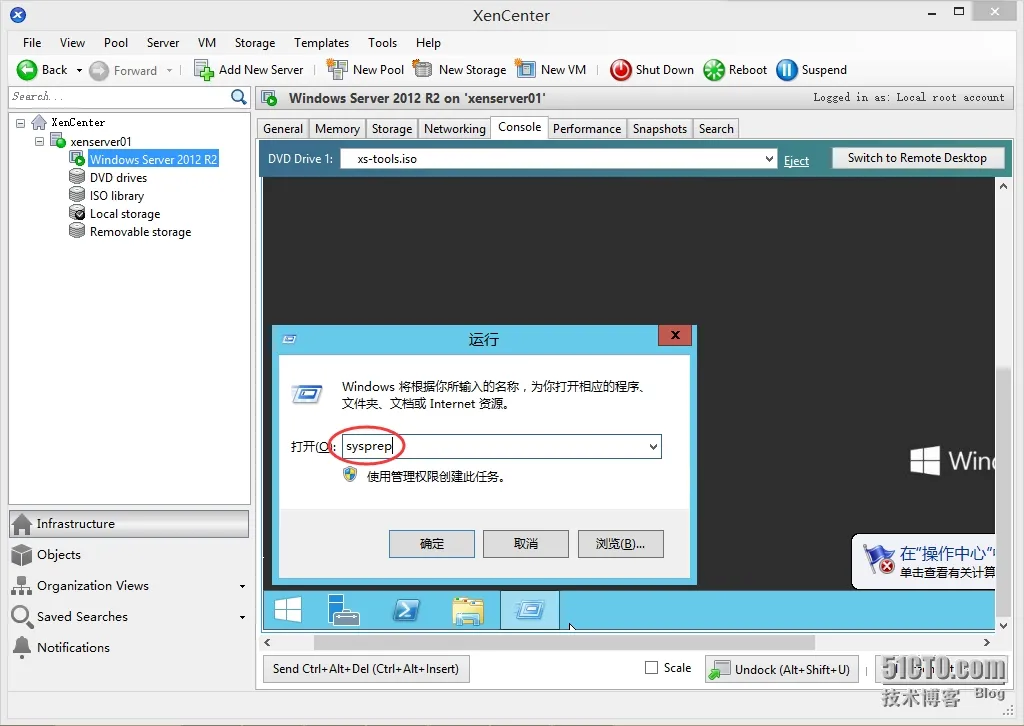This screenshot has width=1024, height=726.
Task: Open the Forward history dropdown arrow
Action: point(169,71)
